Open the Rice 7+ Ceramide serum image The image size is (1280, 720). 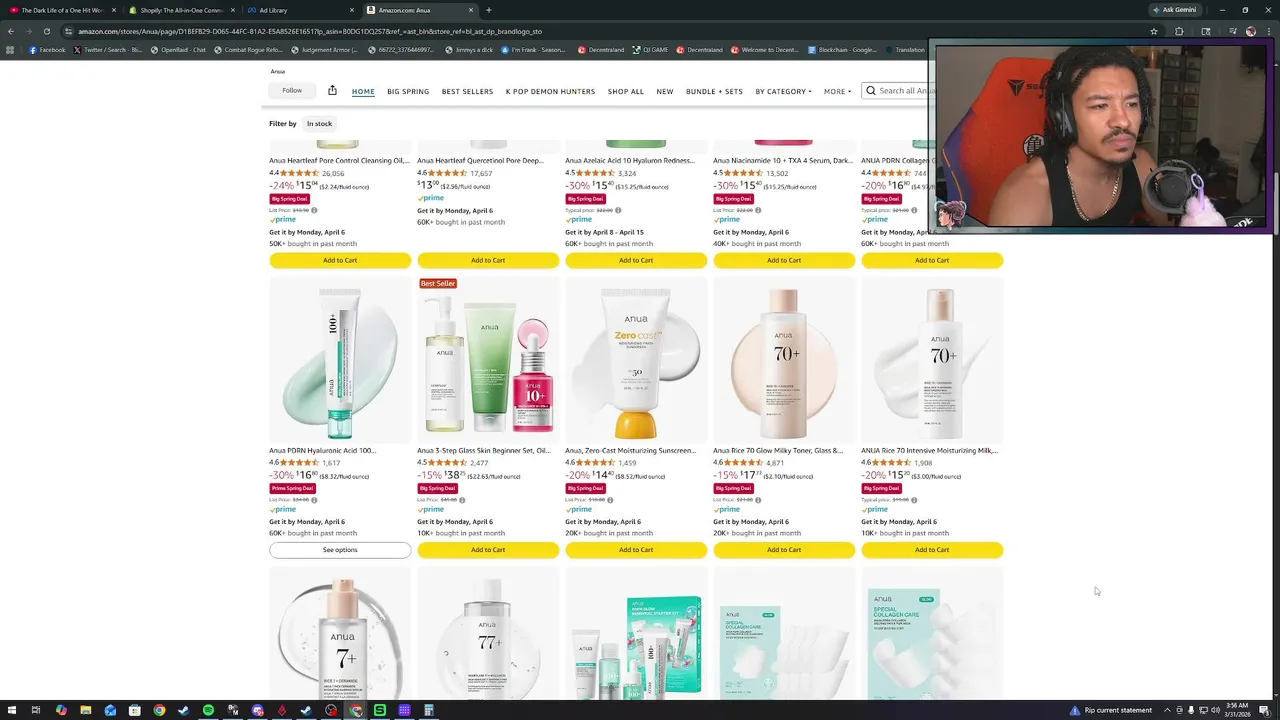coord(340,635)
